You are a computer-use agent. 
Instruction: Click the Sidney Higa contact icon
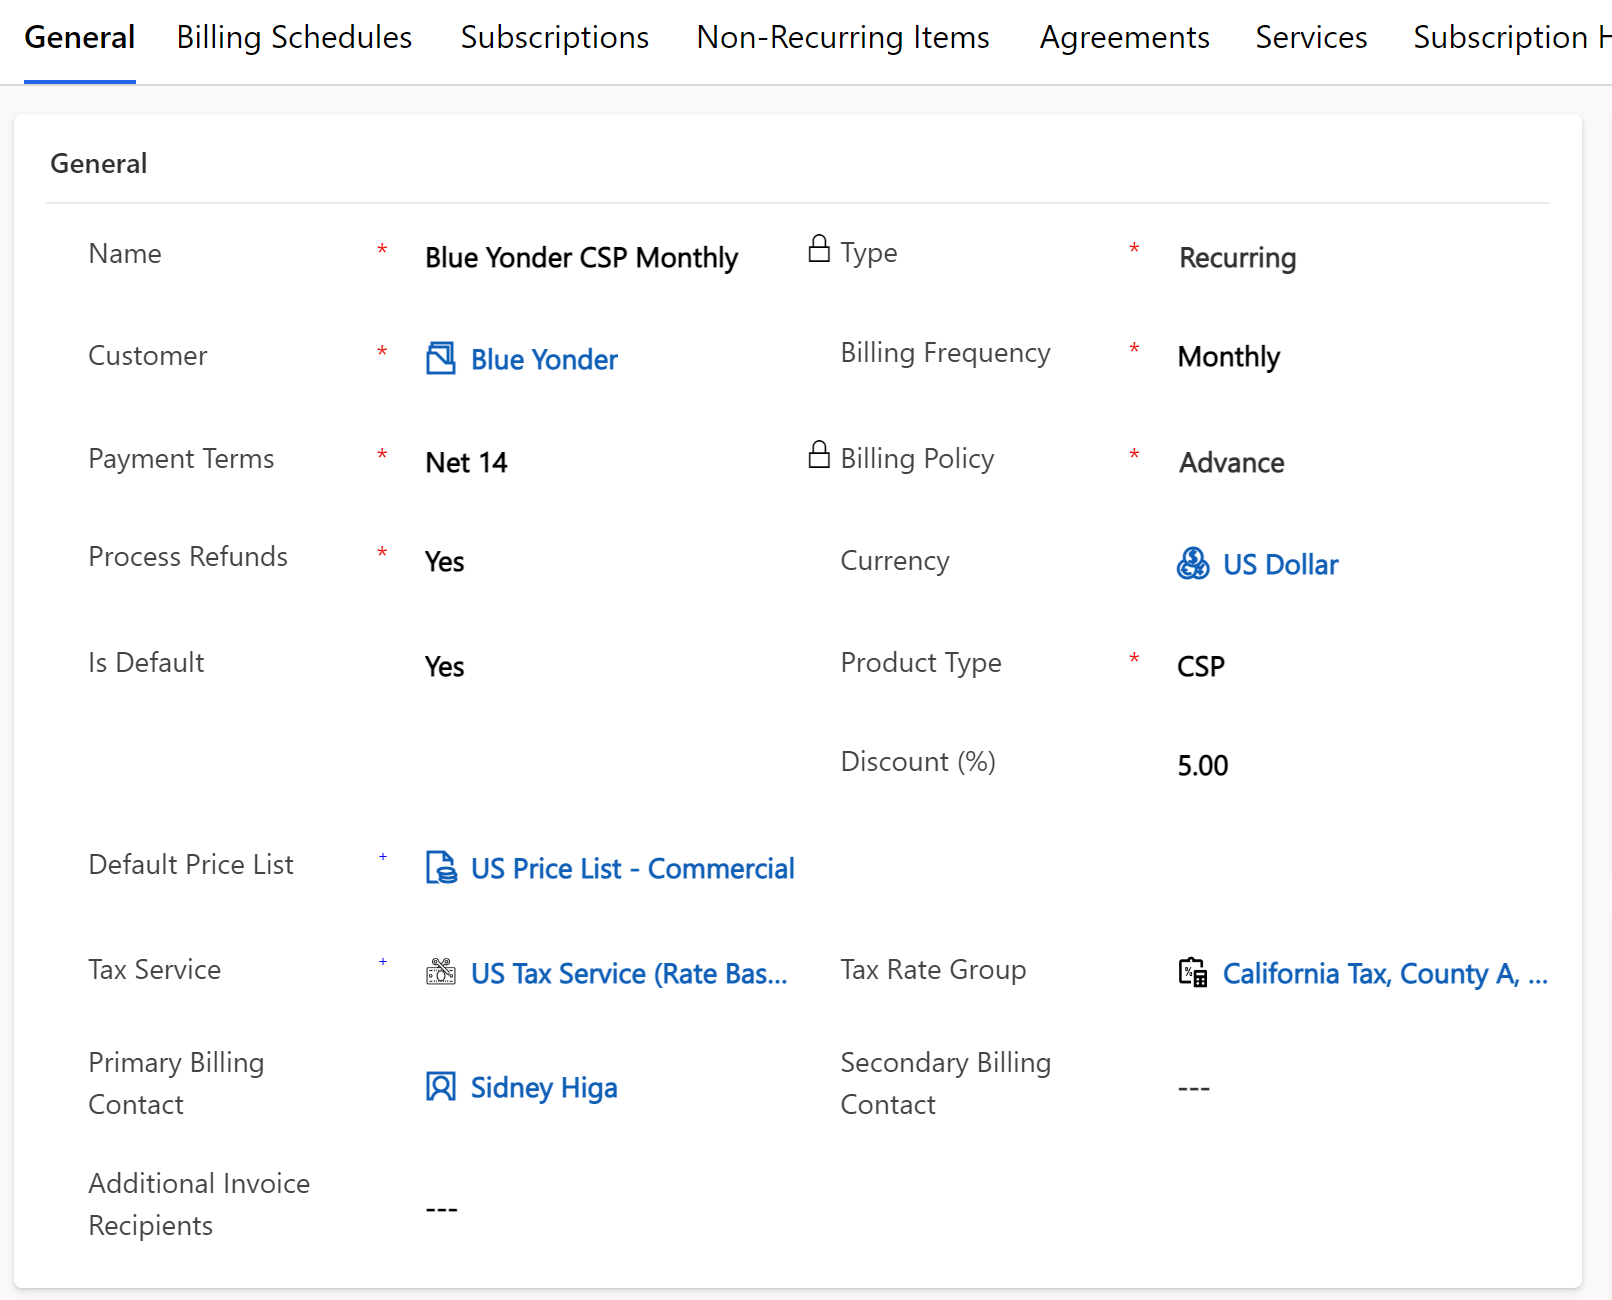440,1086
